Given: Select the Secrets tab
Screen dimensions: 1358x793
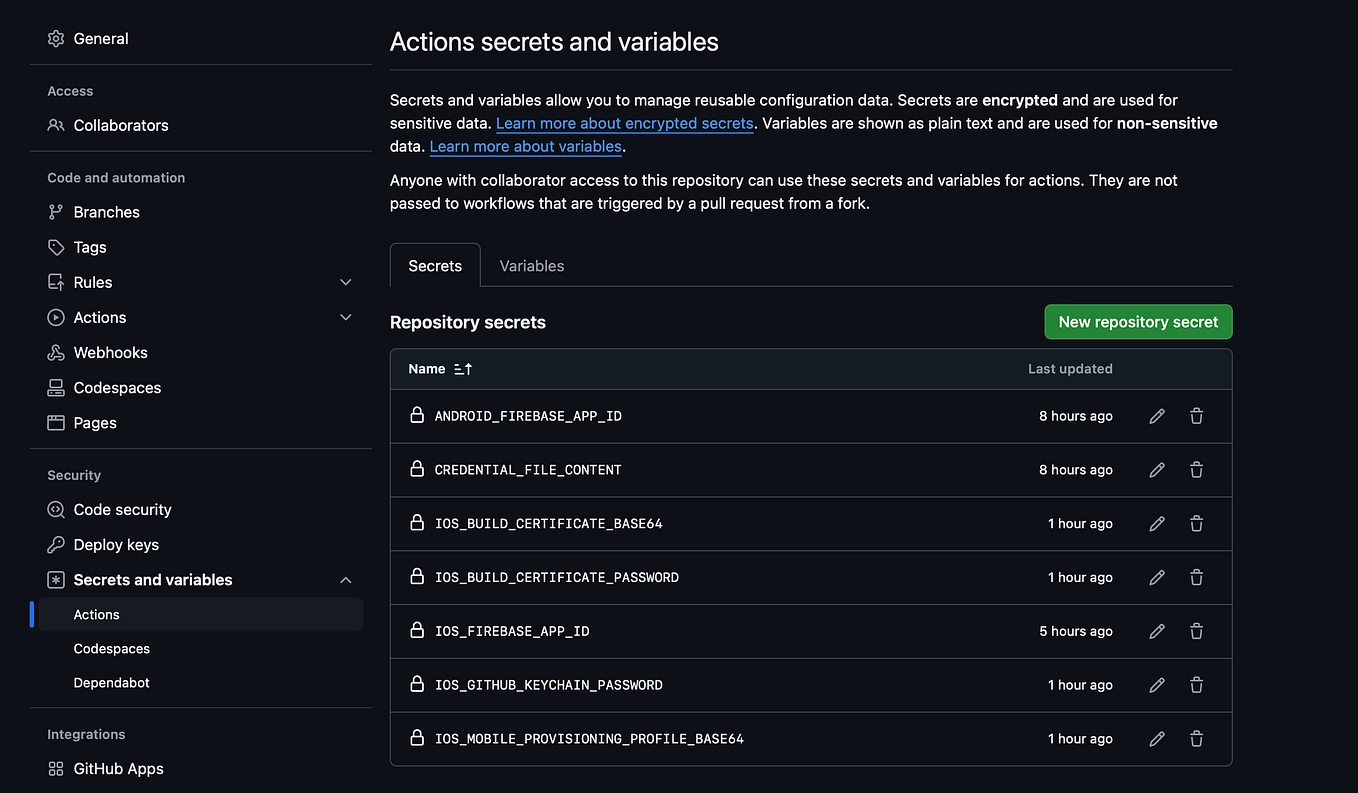Looking at the screenshot, I should (435, 266).
